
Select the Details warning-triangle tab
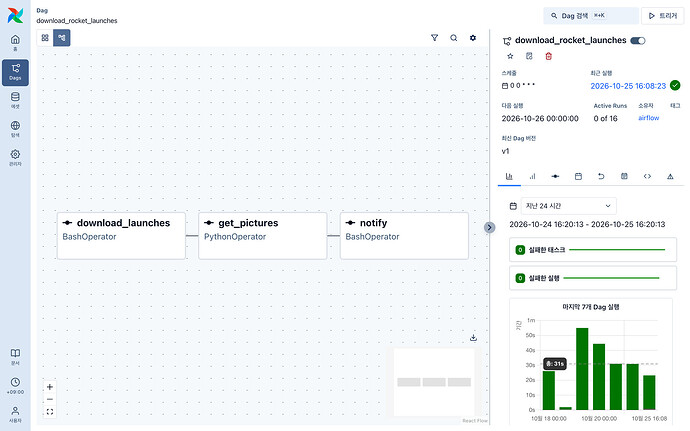pyautogui.click(x=670, y=177)
